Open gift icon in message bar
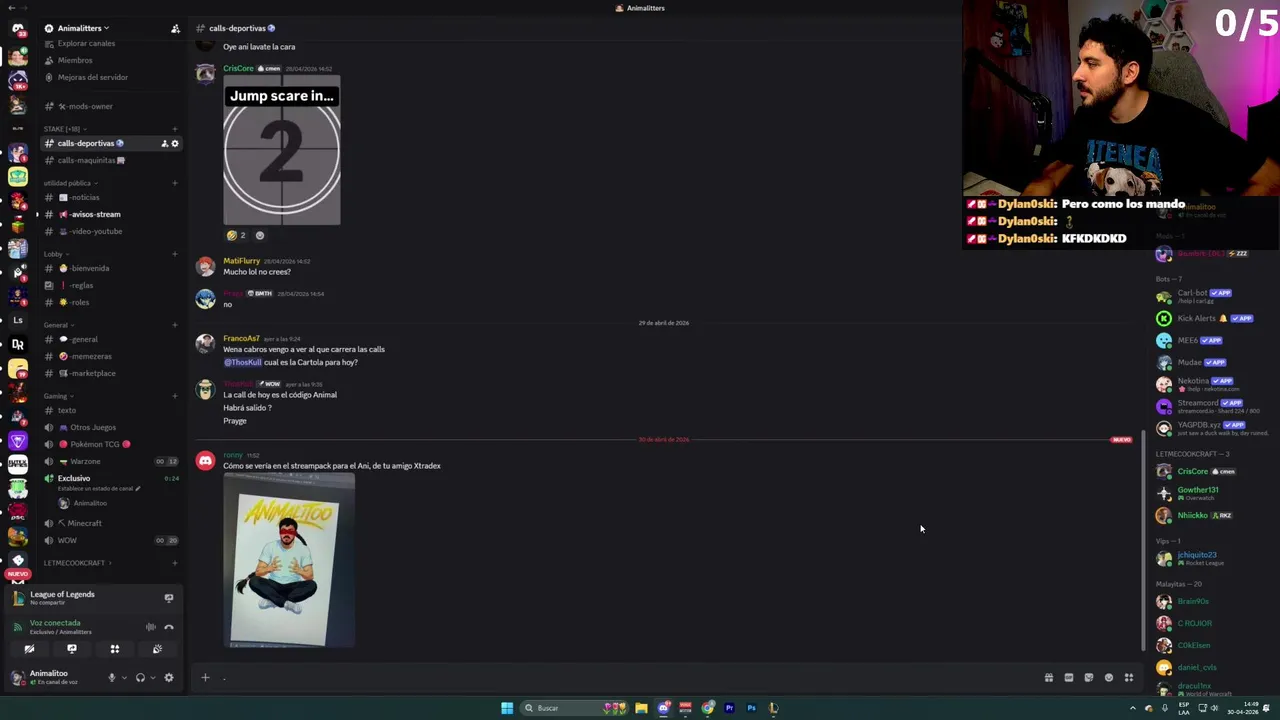This screenshot has height=720, width=1280. 1049,678
